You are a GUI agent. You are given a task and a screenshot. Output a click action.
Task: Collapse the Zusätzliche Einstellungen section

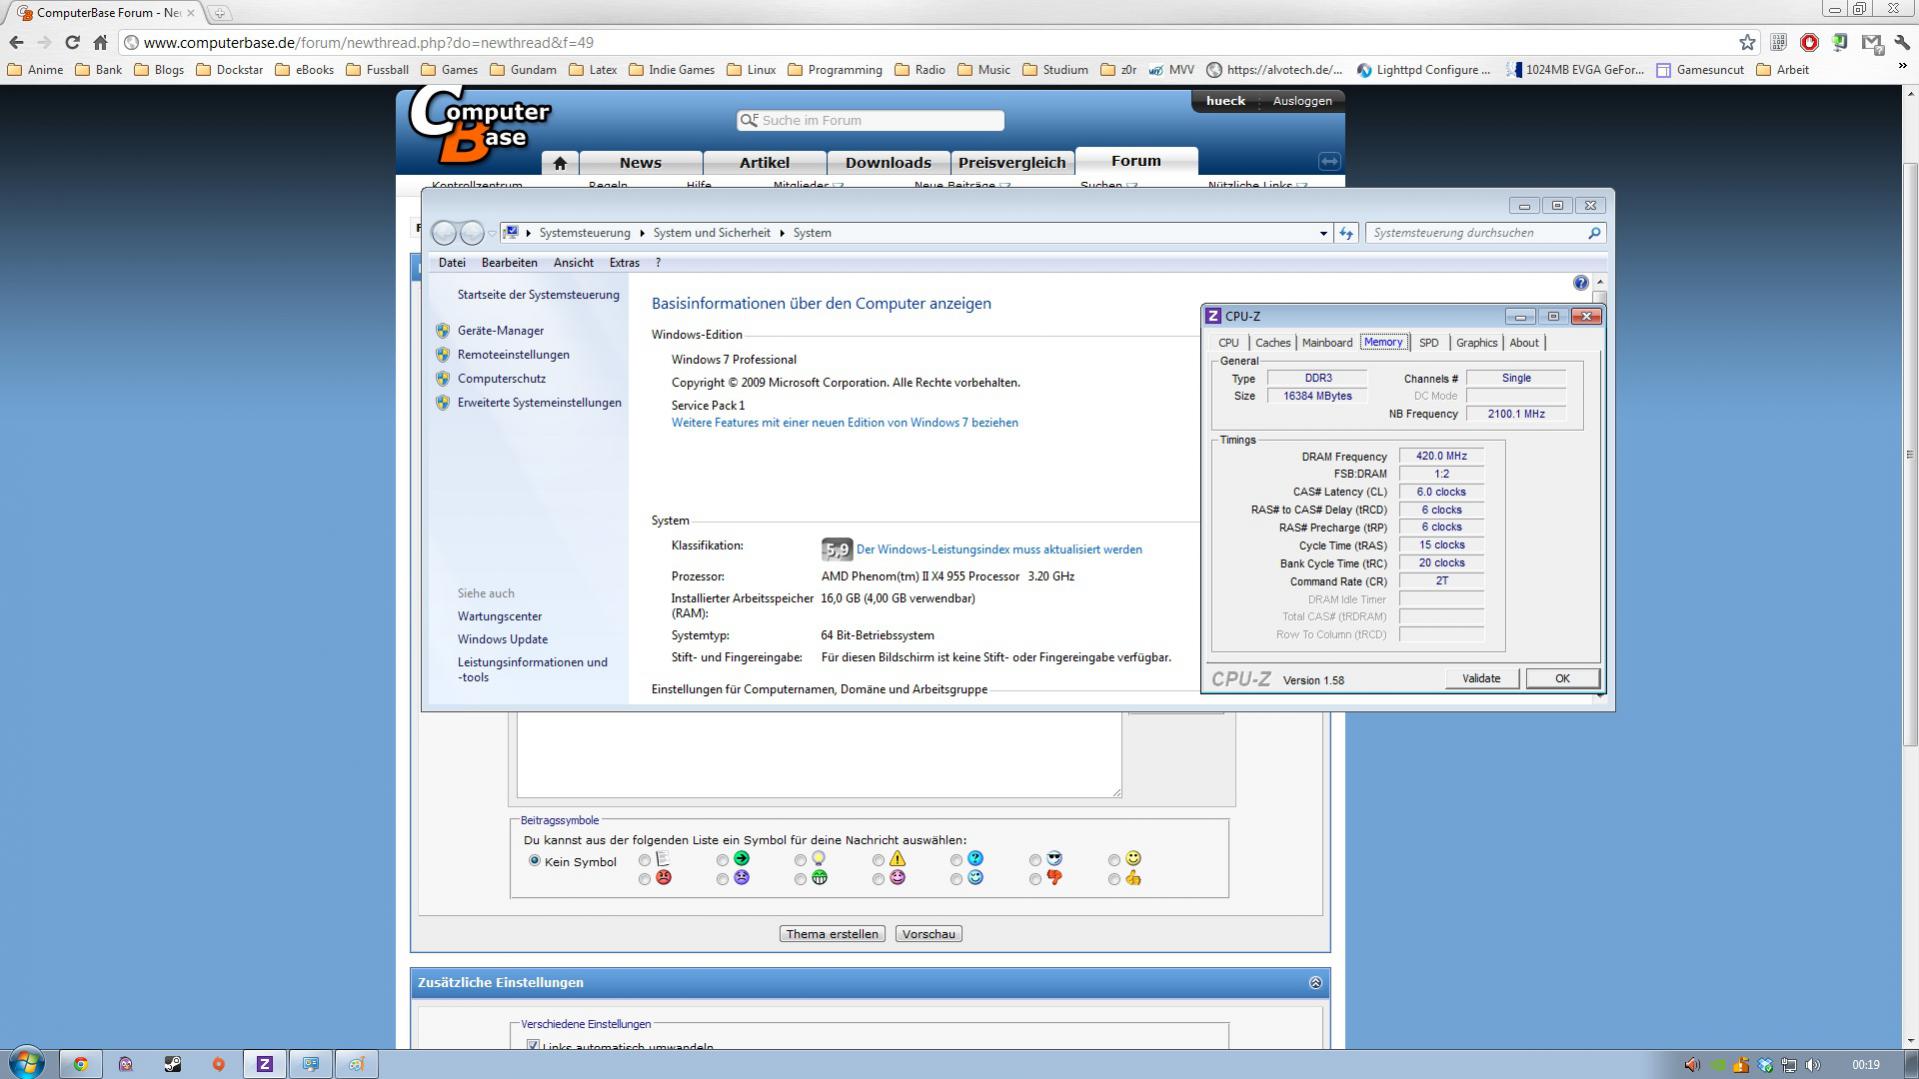pyautogui.click(x=1315, y=983)
